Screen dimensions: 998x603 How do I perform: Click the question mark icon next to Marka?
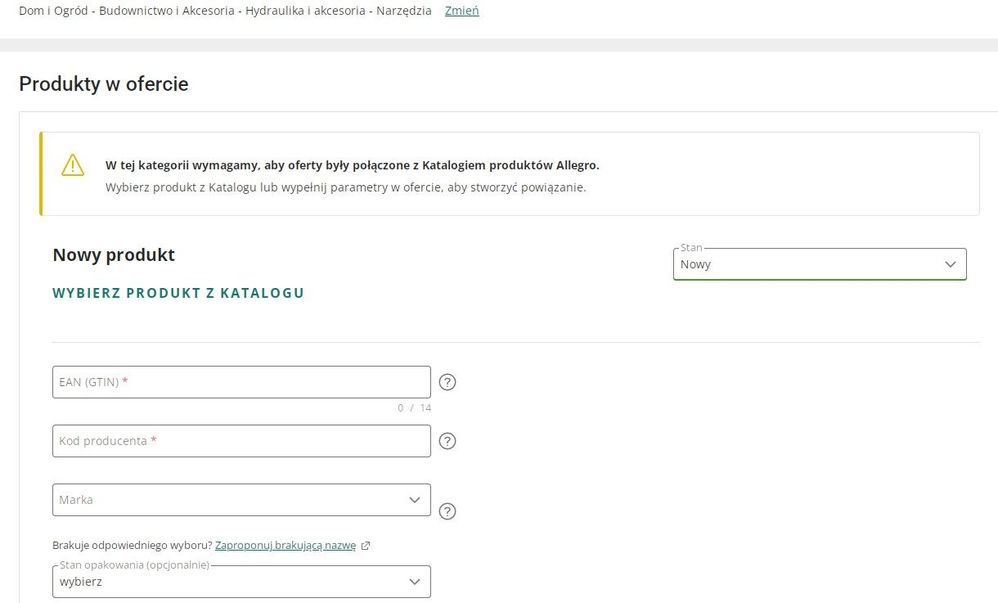click(x=447, y=511)
